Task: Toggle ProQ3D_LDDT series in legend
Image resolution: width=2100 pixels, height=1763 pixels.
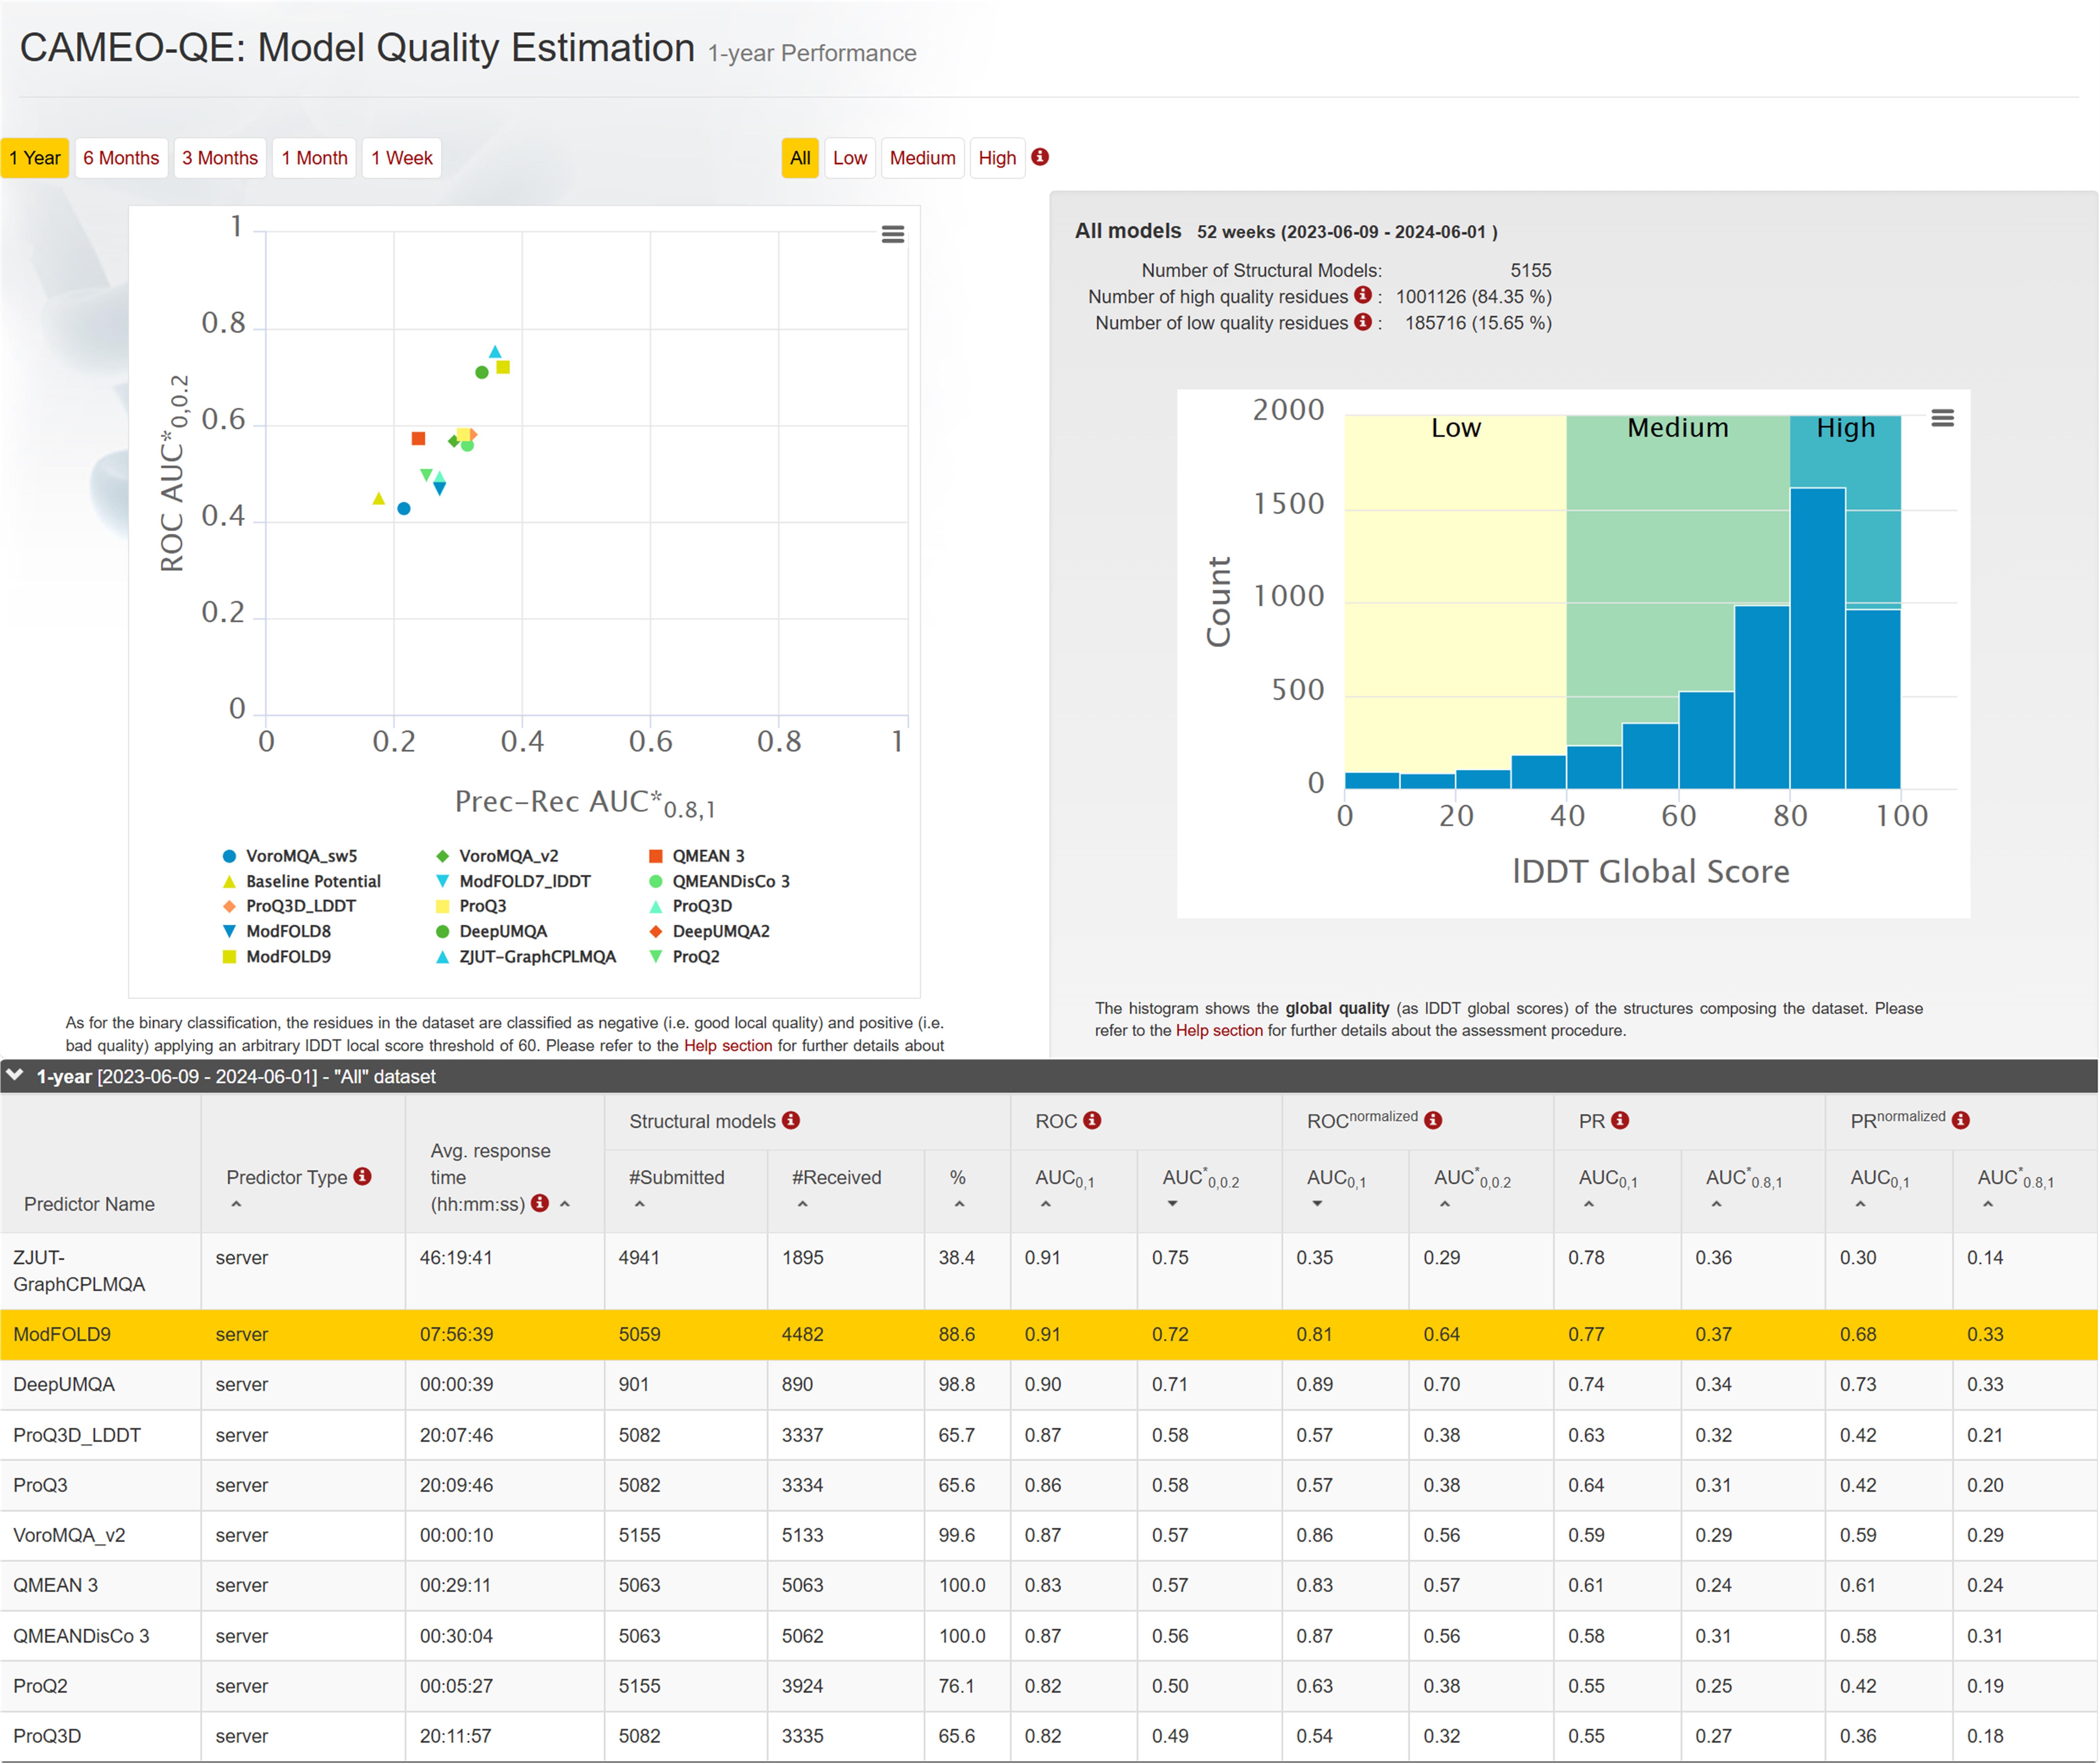Action: (x=289, y=906)
